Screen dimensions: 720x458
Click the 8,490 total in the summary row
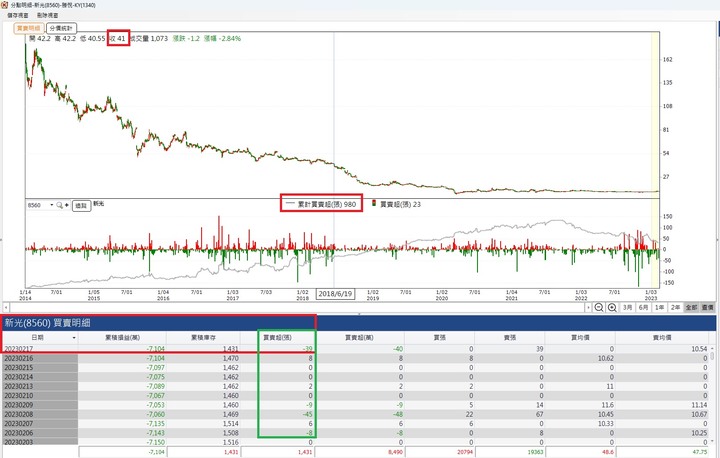[x=395, y=452]
